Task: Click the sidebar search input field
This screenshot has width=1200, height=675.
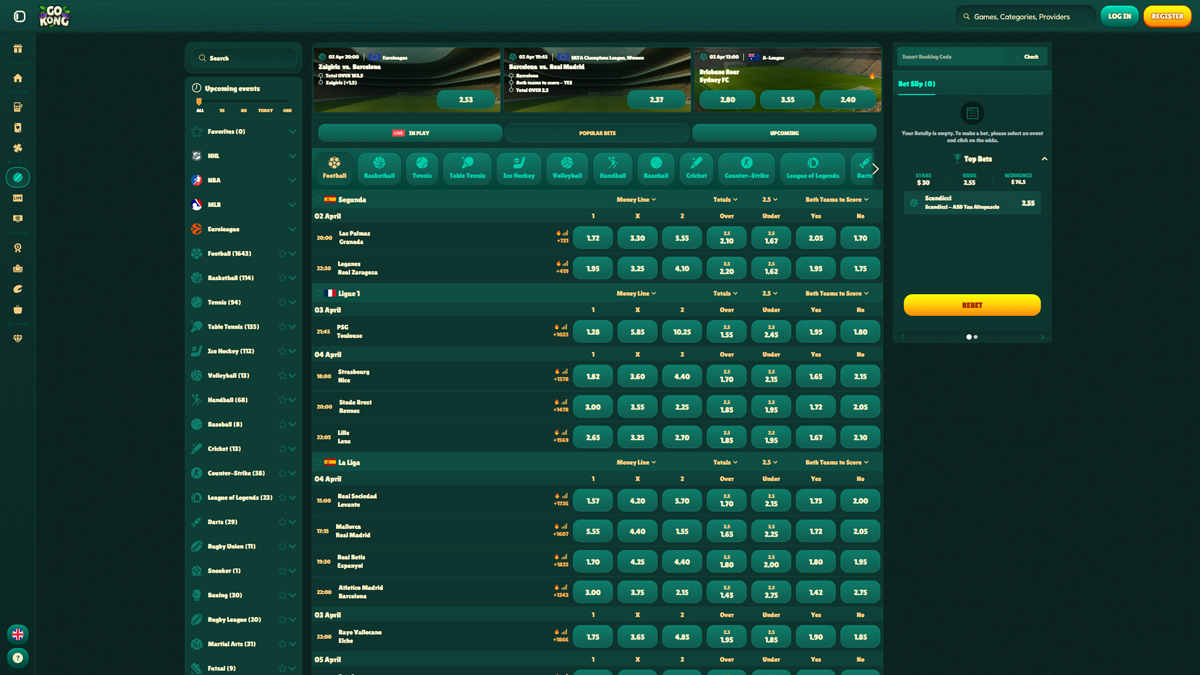Action: [243, 57]
